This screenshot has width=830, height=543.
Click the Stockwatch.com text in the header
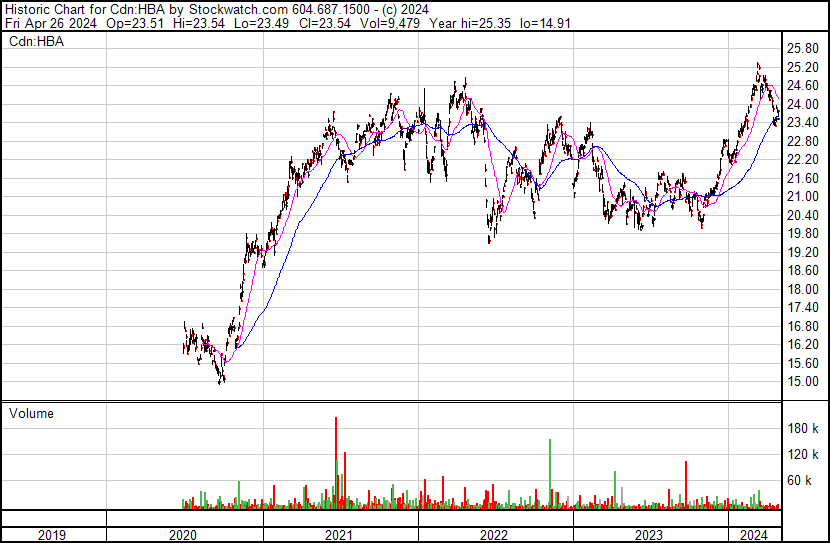[x=244, y=8]
